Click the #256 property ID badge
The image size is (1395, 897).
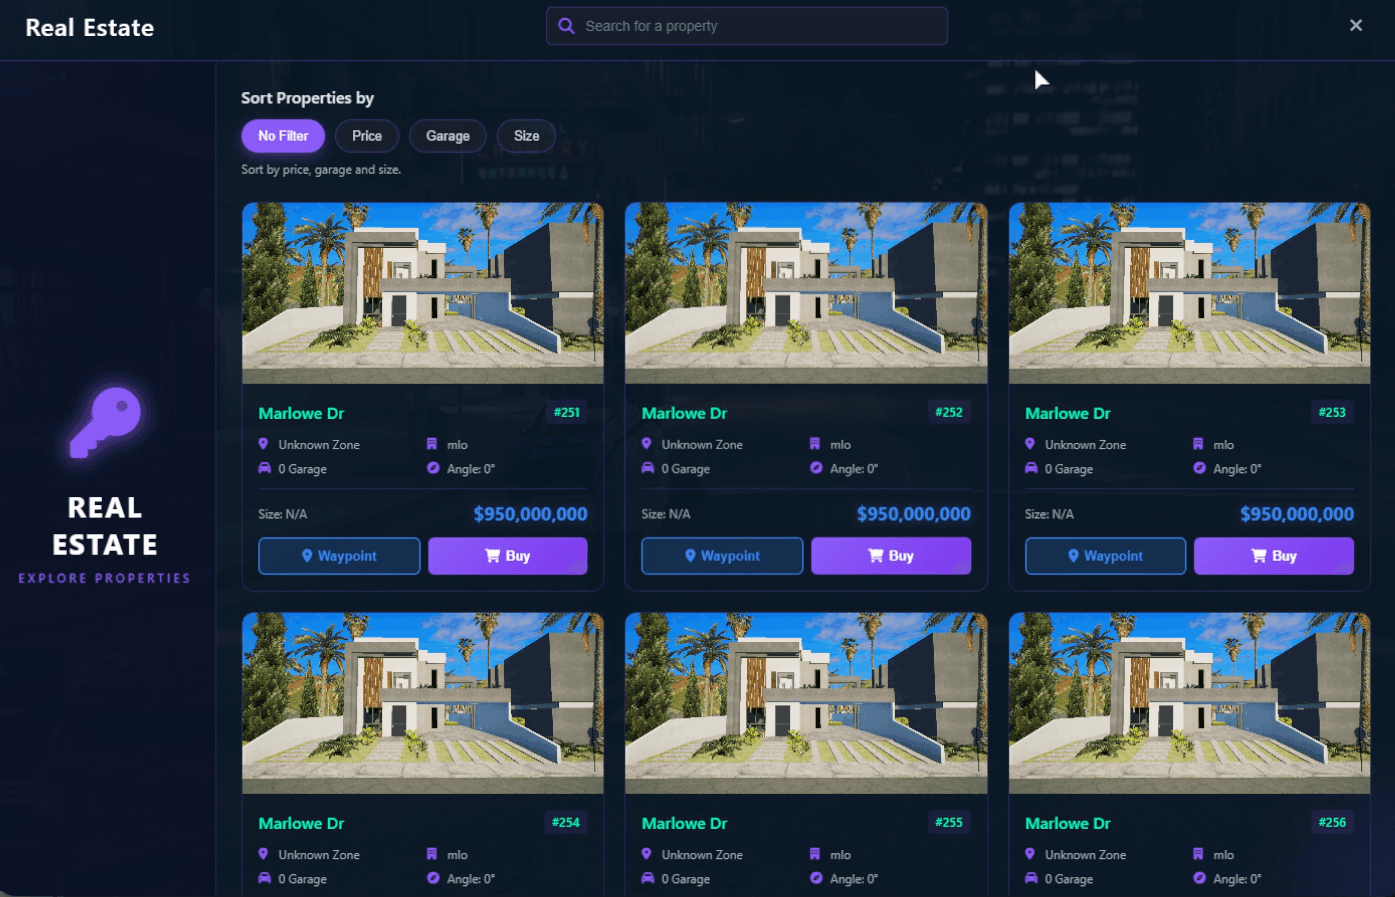click(1332, 822)
